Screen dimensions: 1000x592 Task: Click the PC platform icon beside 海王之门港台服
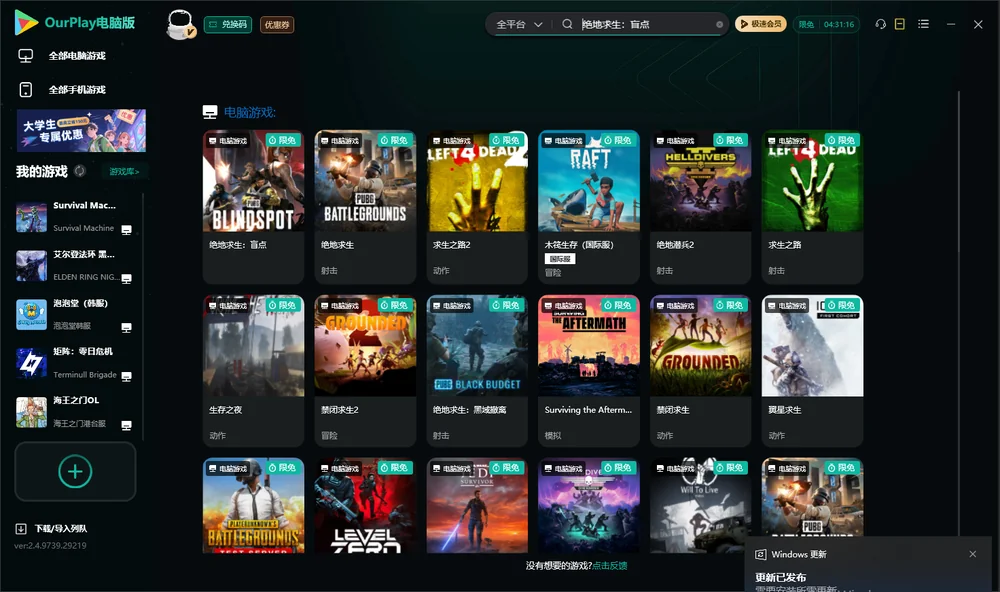(126, 426)
